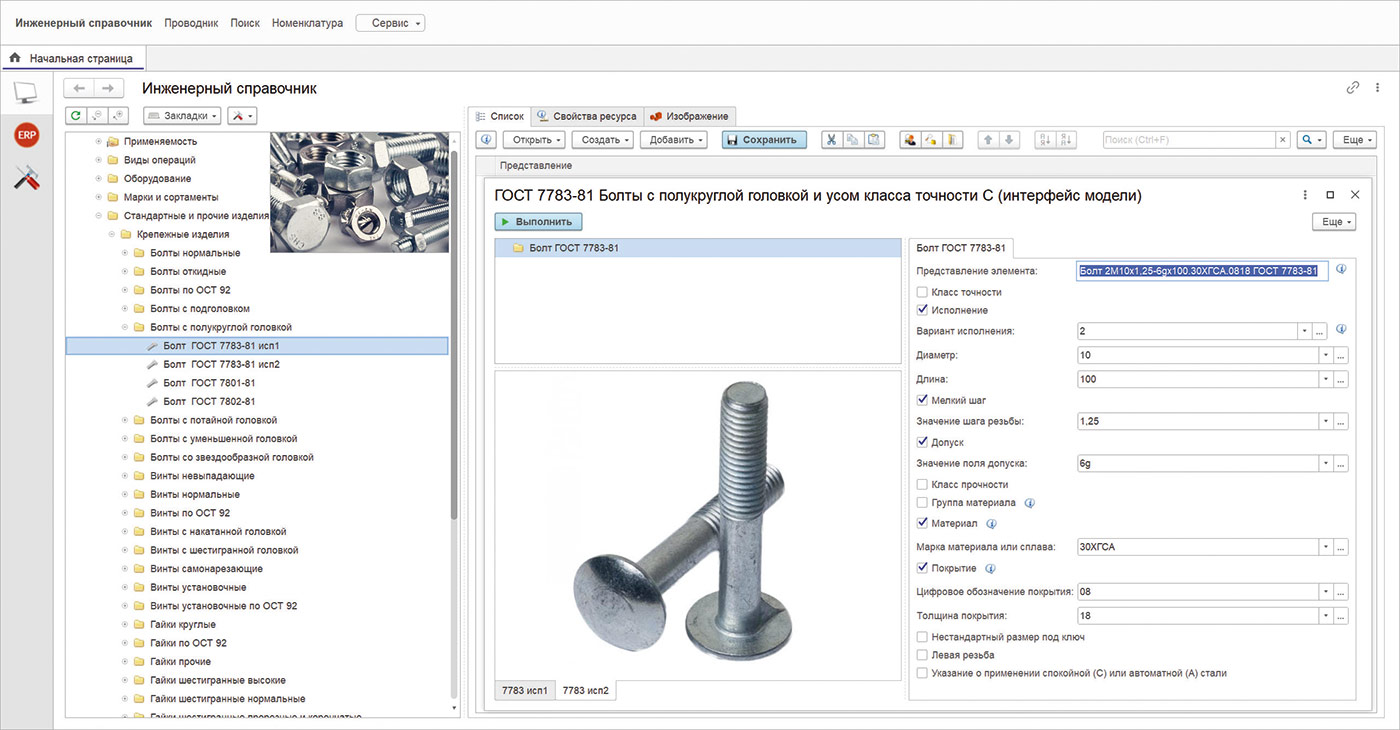Click the monitor icon in left sidebar
The image size is (1400, 730).
click(x=25, y=95)
